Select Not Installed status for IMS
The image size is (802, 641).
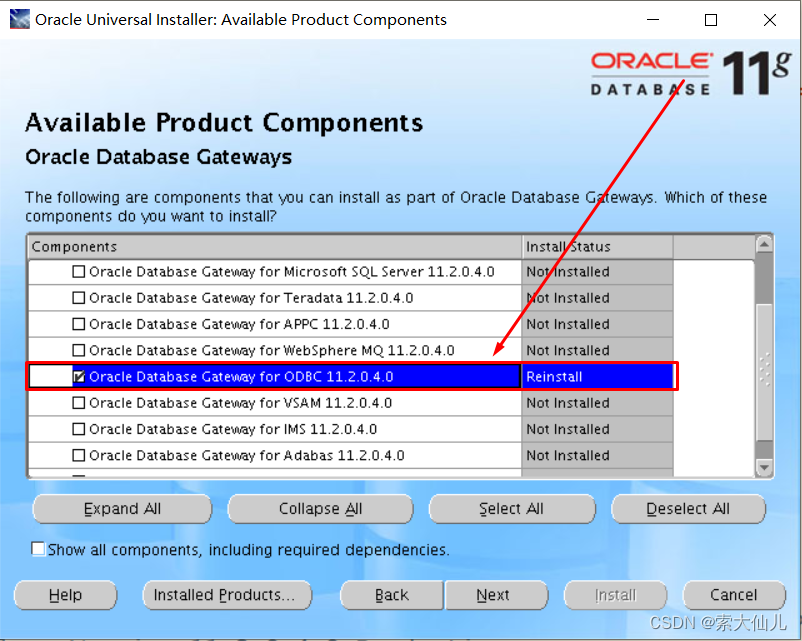597,429
